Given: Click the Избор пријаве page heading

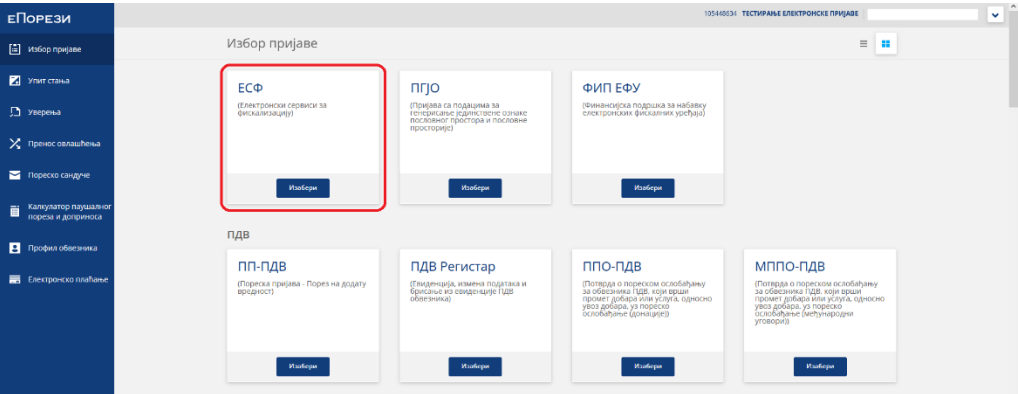Looking at the screenshot, I should (272, 44).
